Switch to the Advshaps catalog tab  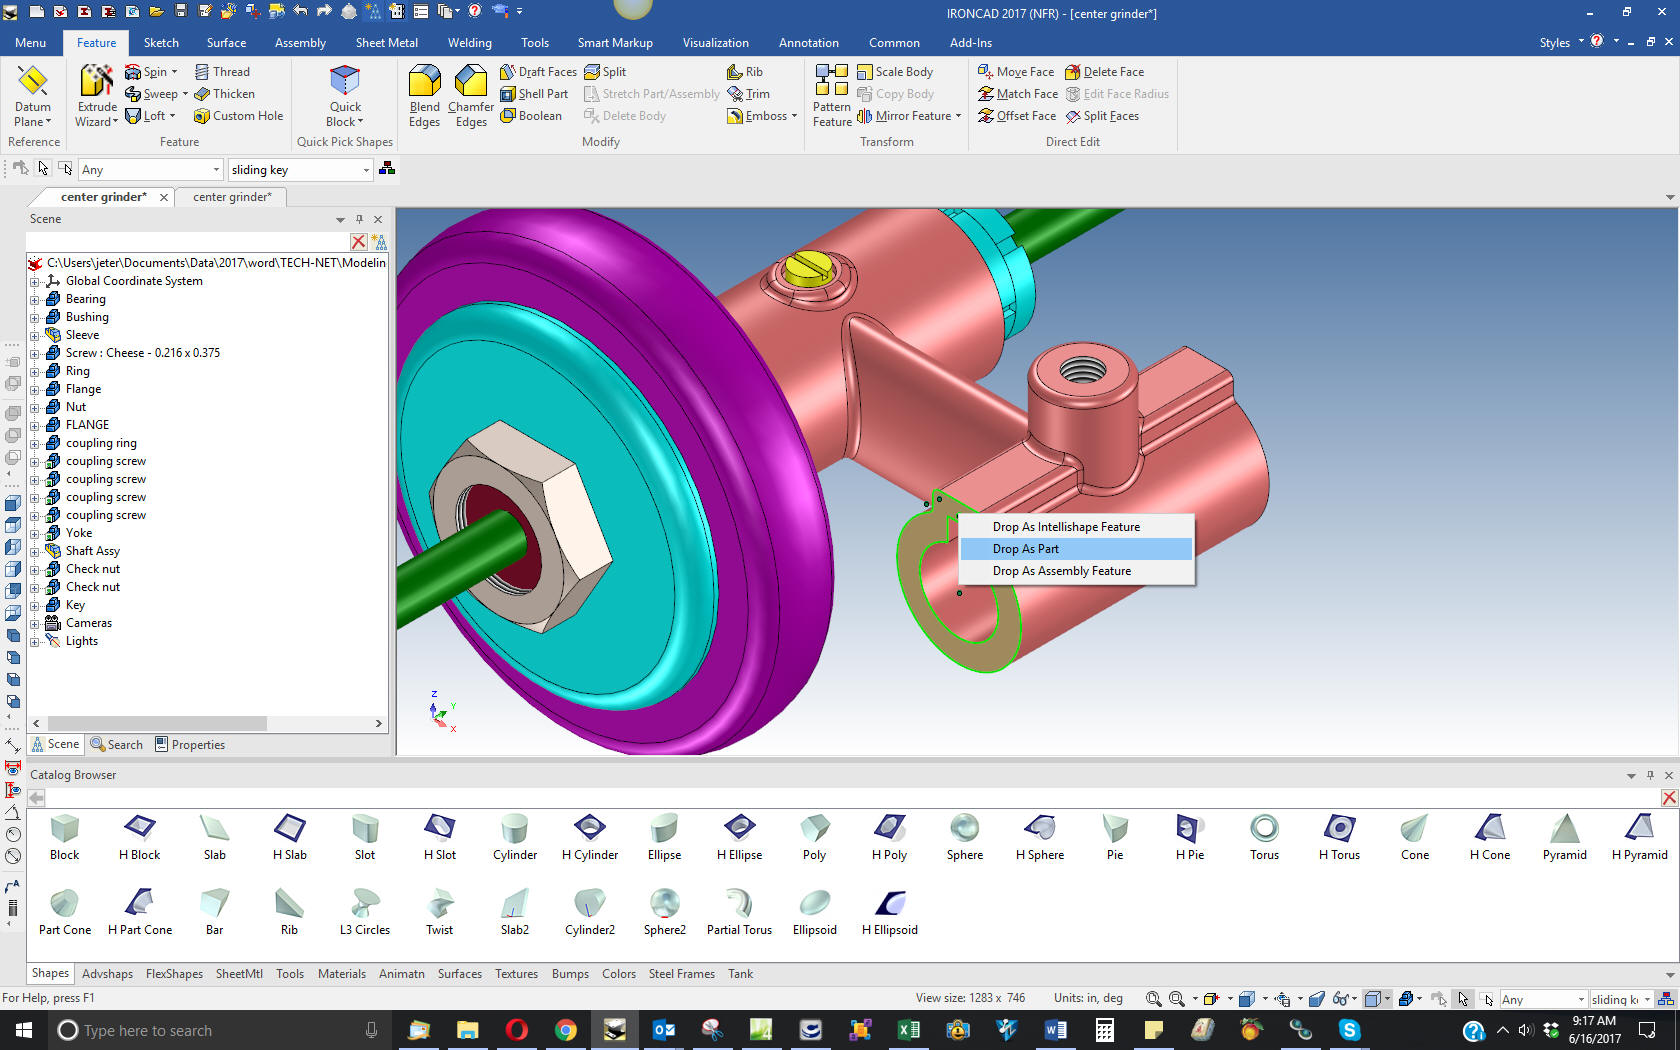click(107, 974)
